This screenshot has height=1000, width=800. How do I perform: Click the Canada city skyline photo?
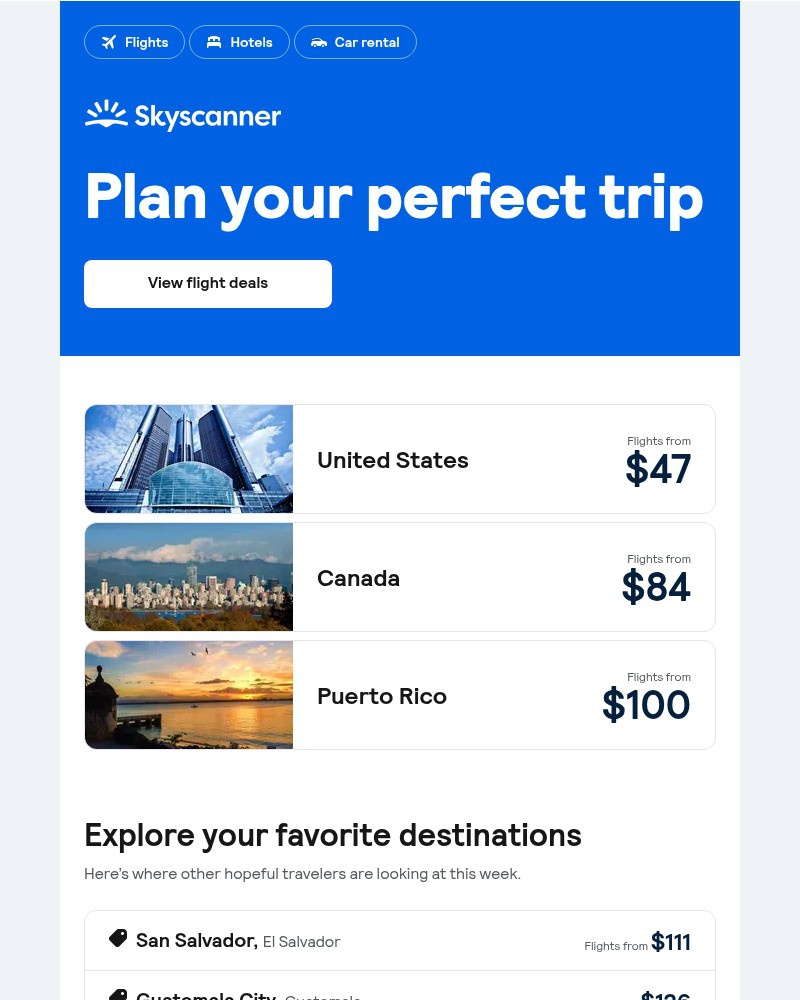[189, 577]
